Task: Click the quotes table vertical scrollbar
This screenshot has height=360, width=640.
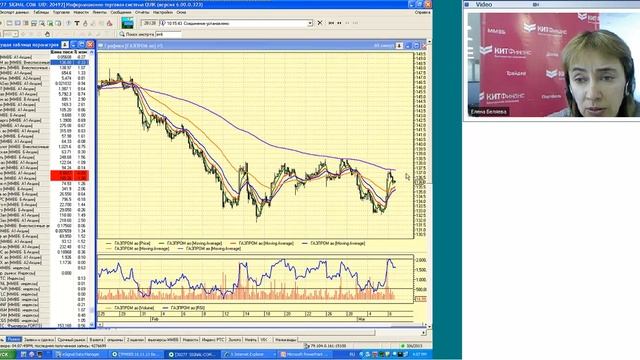Action: pyautogui.click(x=92, y=188)
